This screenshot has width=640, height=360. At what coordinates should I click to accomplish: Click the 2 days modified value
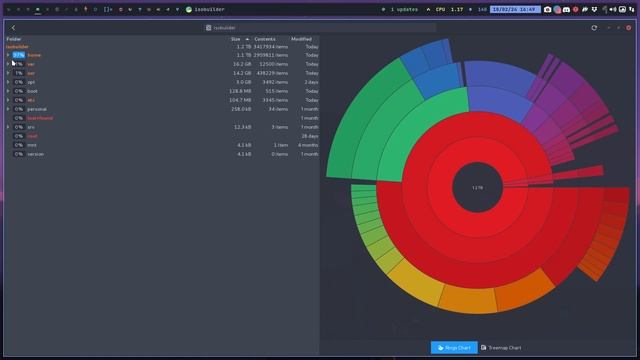[x=311, y=82]
